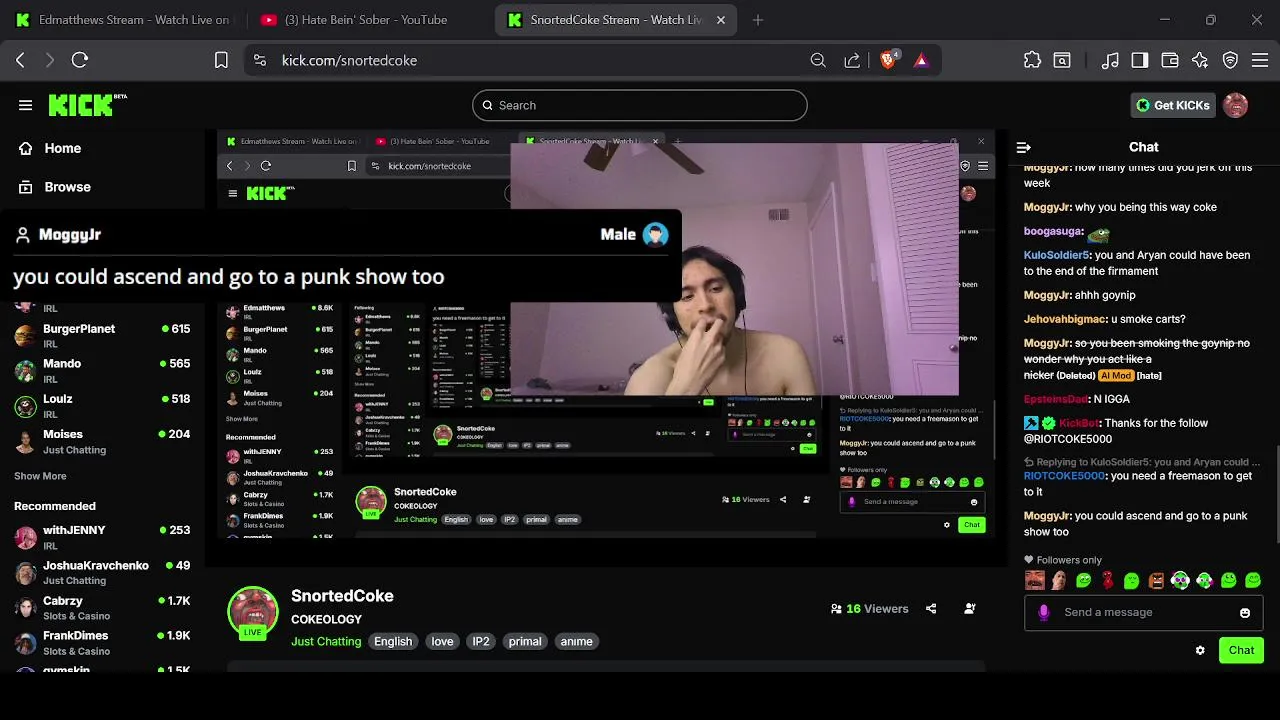Click the 16 Viewers count
The height and width of the screenshot is (720, 1280).
point(869,608)
